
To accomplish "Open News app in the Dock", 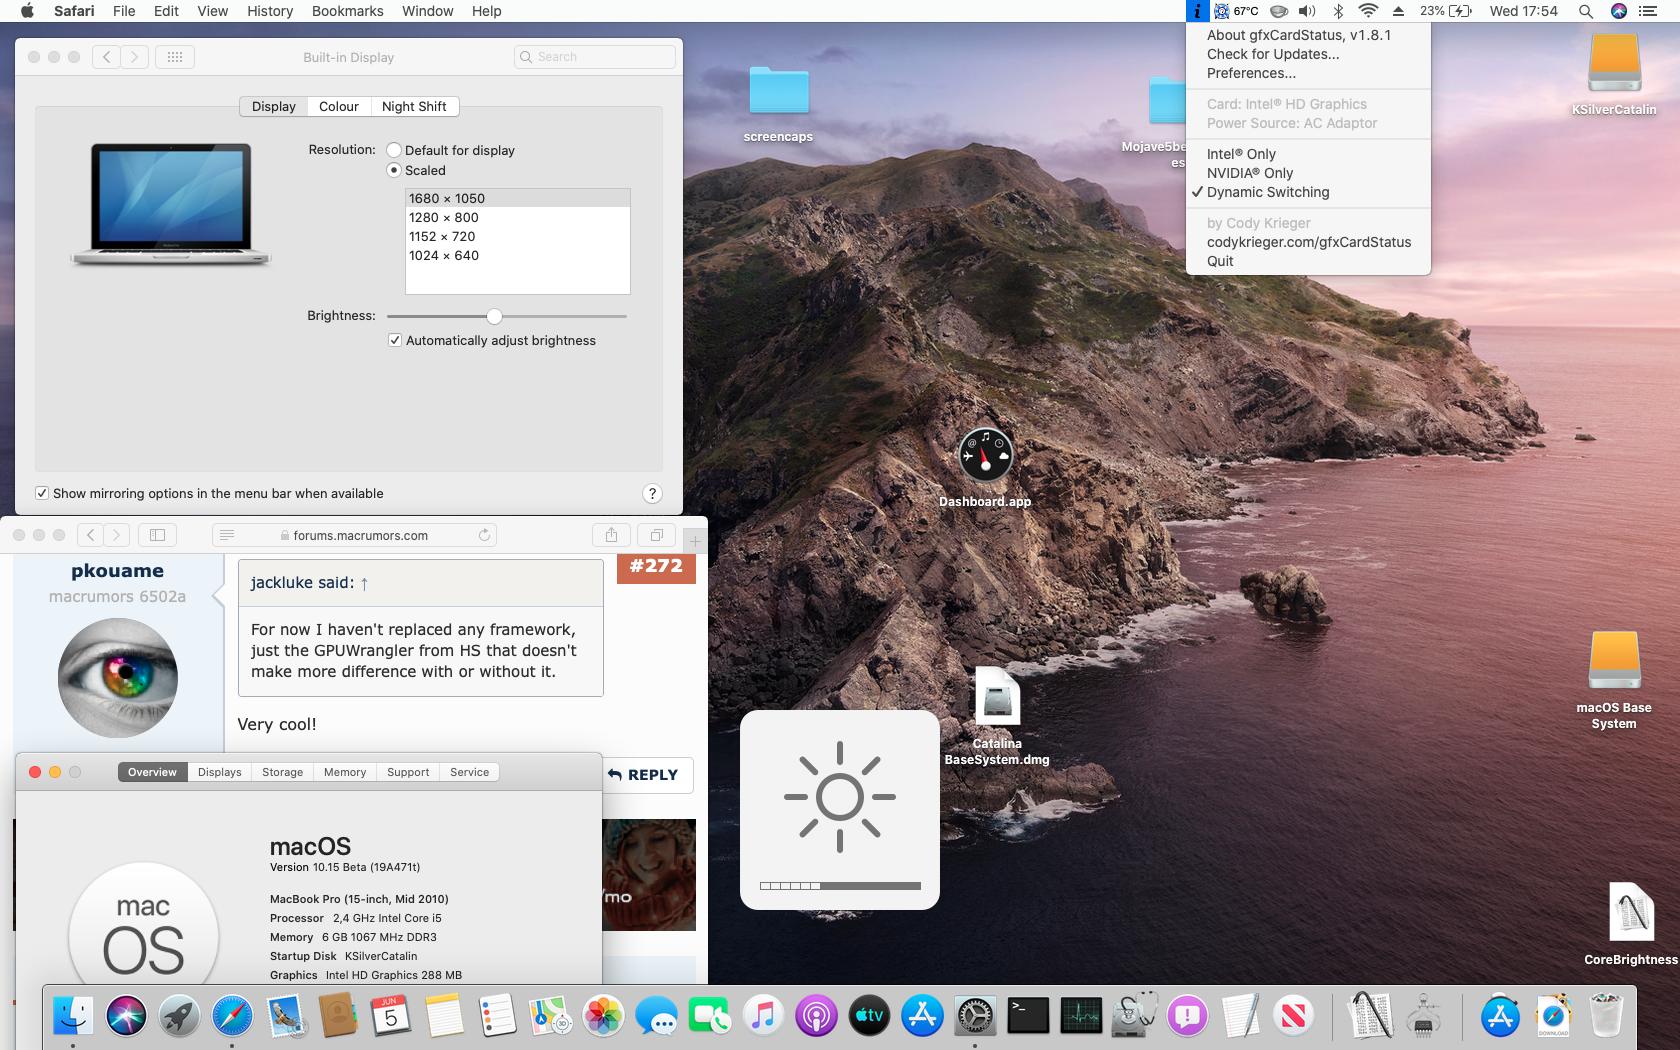I will click(1293, 1016).
